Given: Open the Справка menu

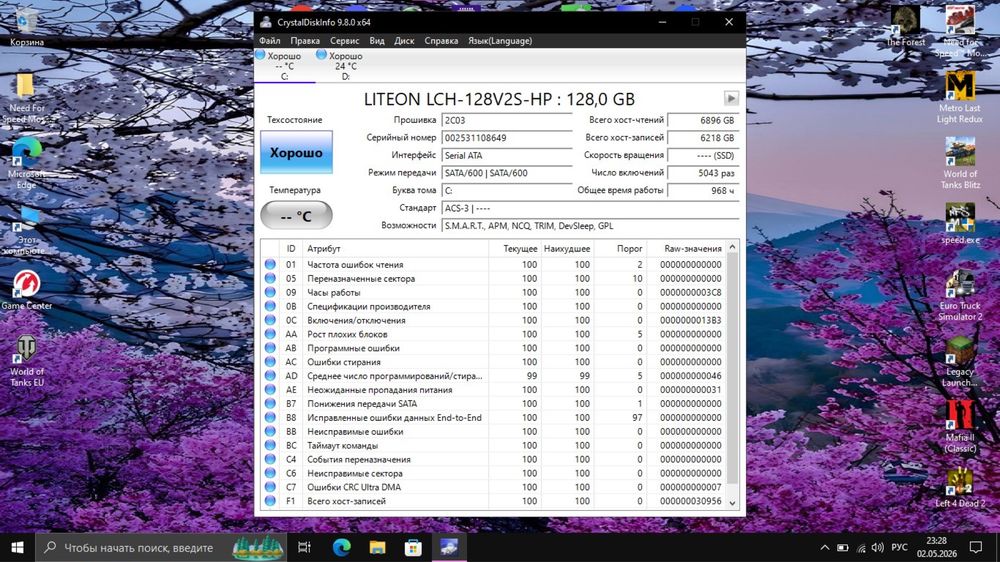Looking at the screenshot, I should [x=441, y=41].
